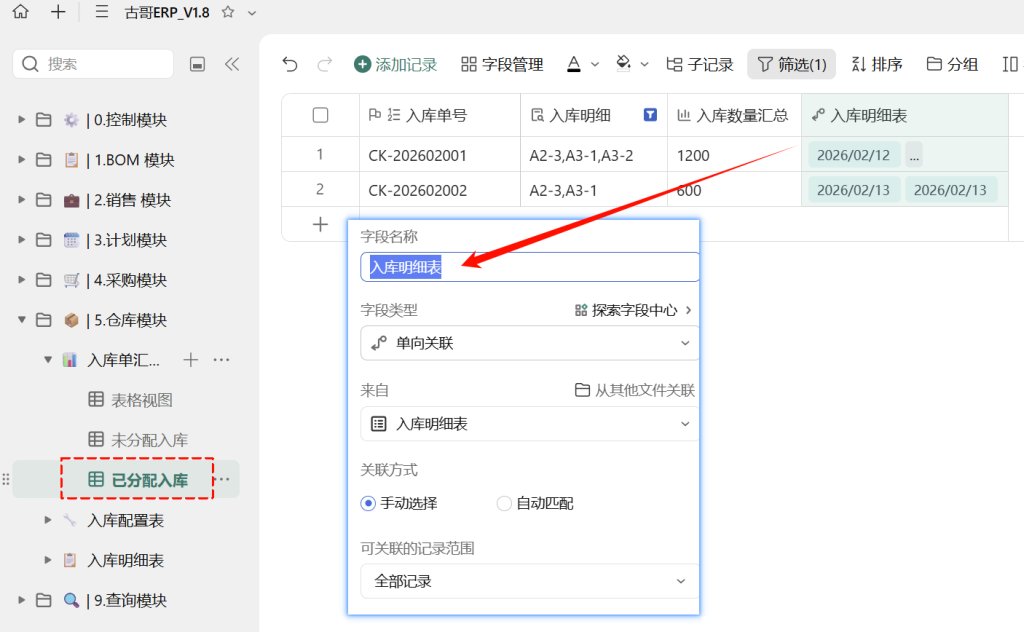Click 入库单号 column header
Screen dimensions: 1024x632
[440, 115]
